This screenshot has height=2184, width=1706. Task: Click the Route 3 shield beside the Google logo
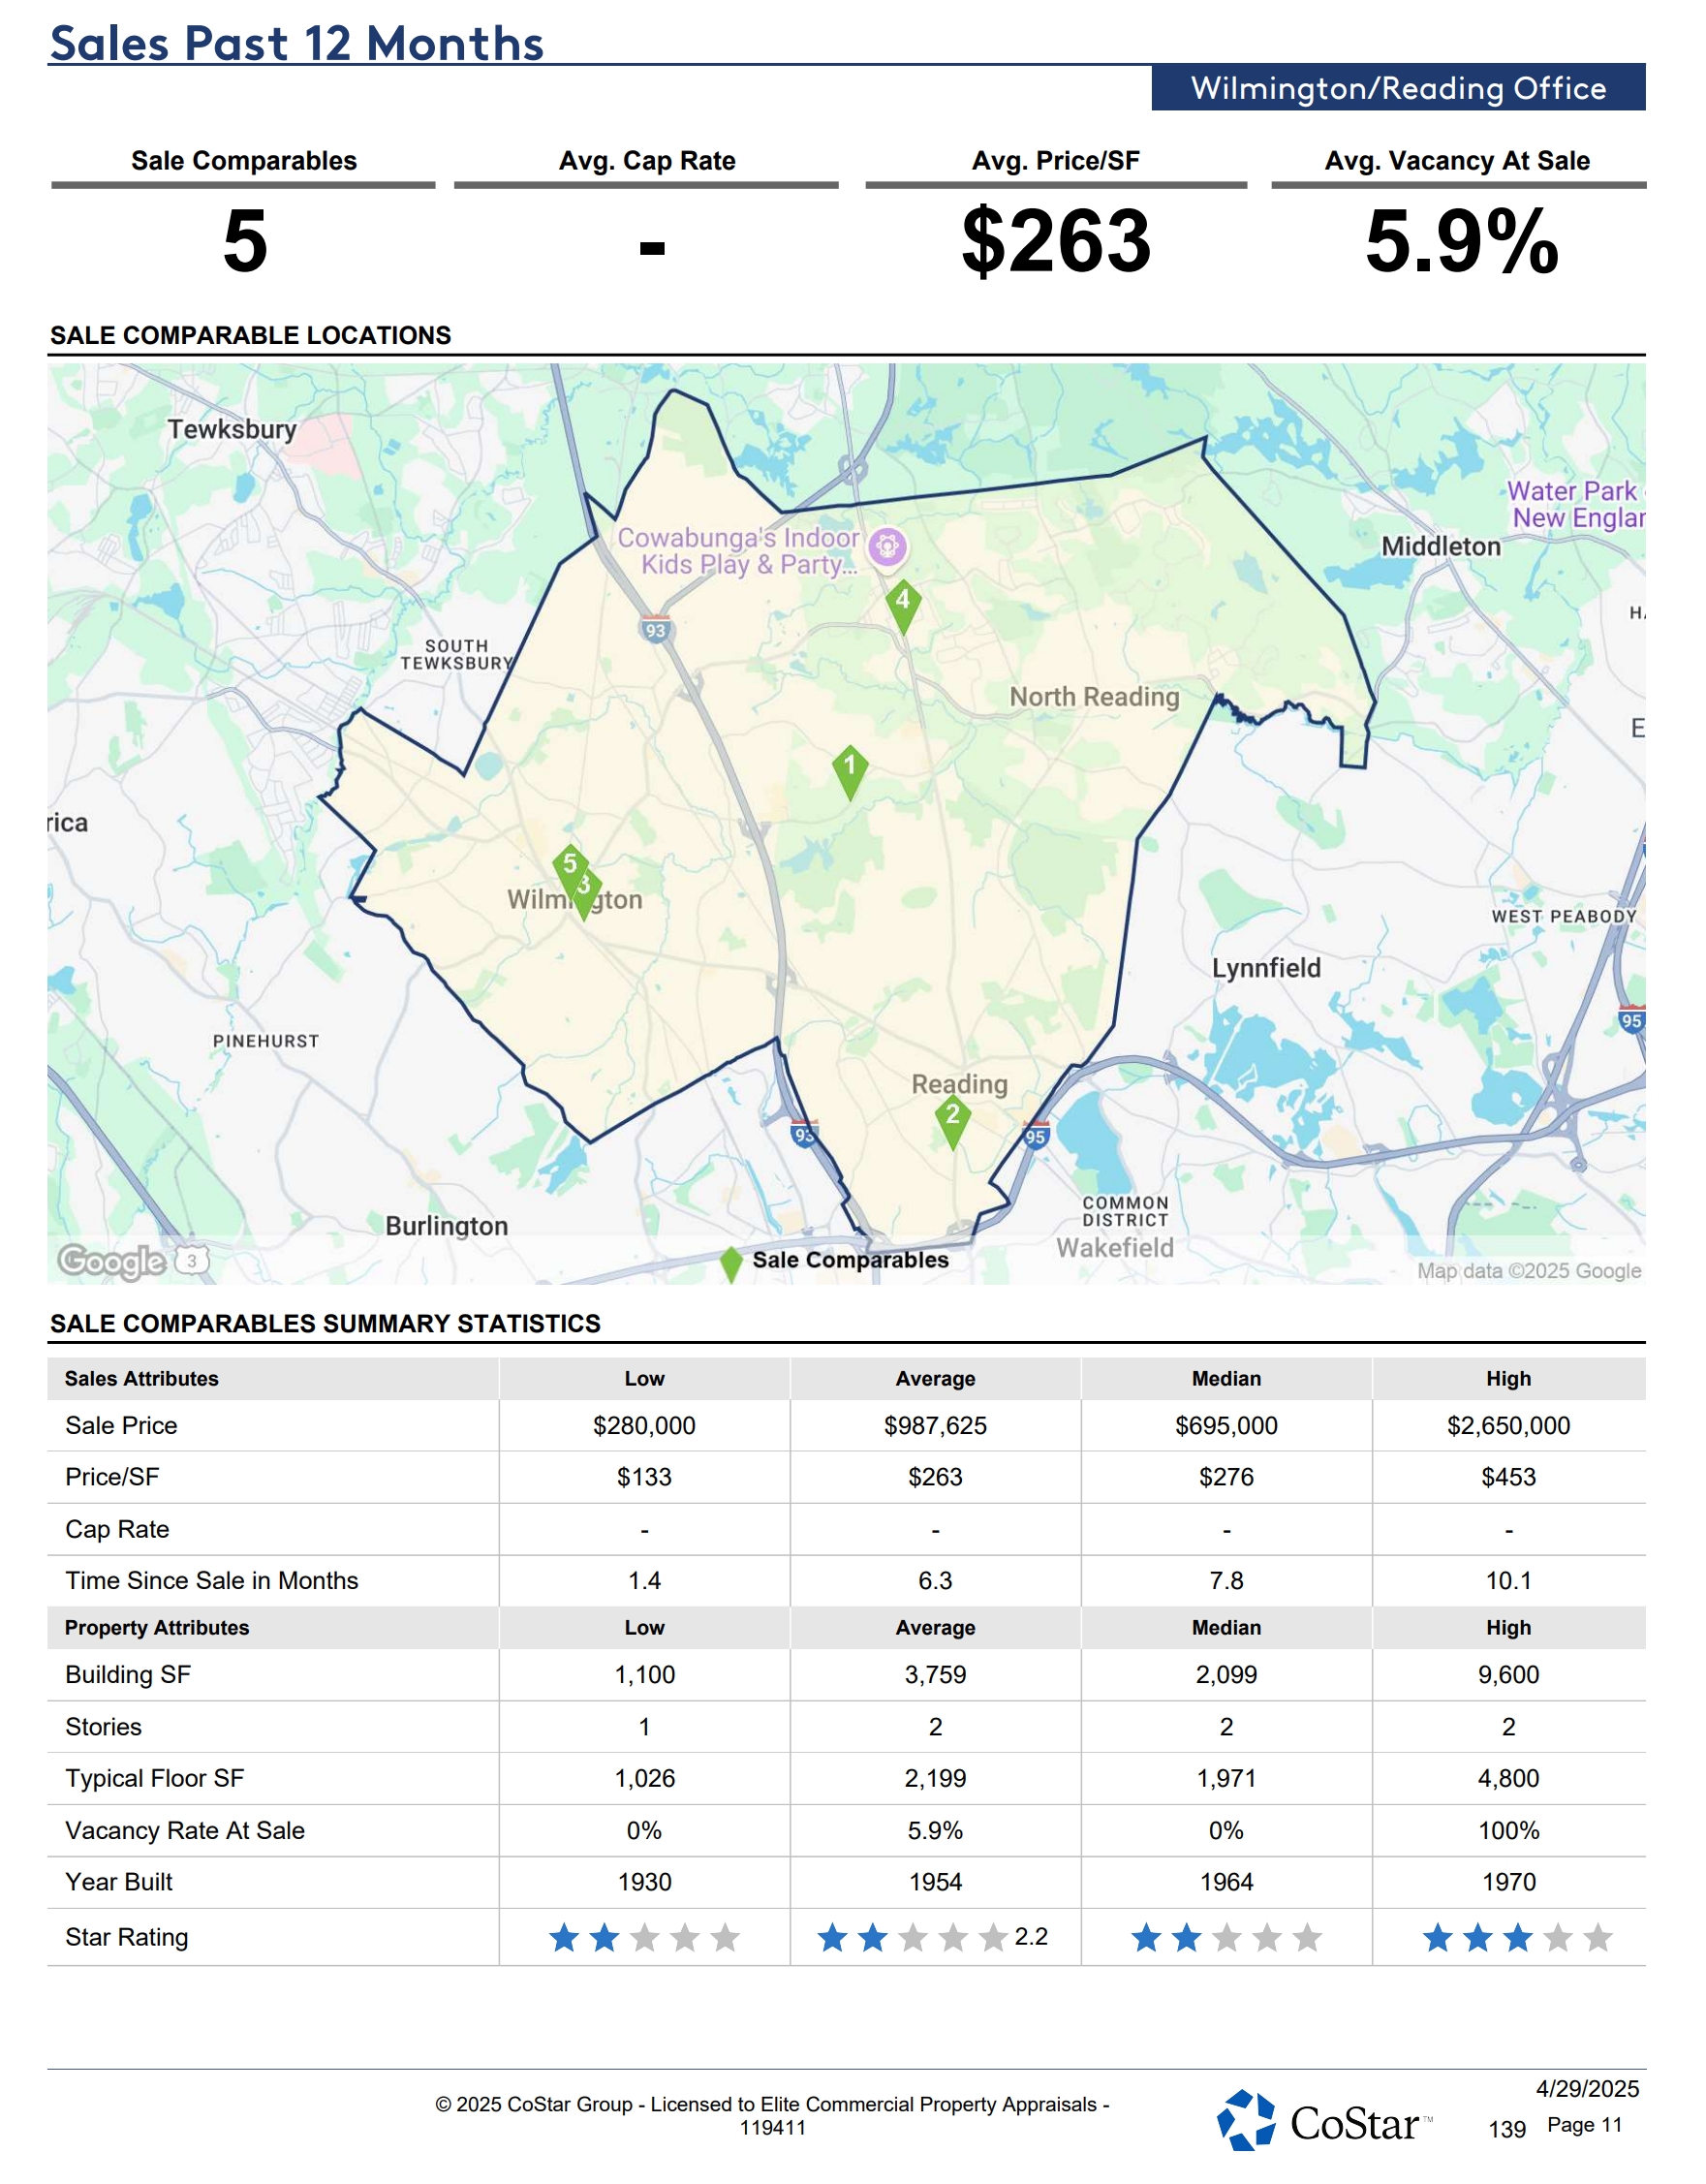(192, 1260)
